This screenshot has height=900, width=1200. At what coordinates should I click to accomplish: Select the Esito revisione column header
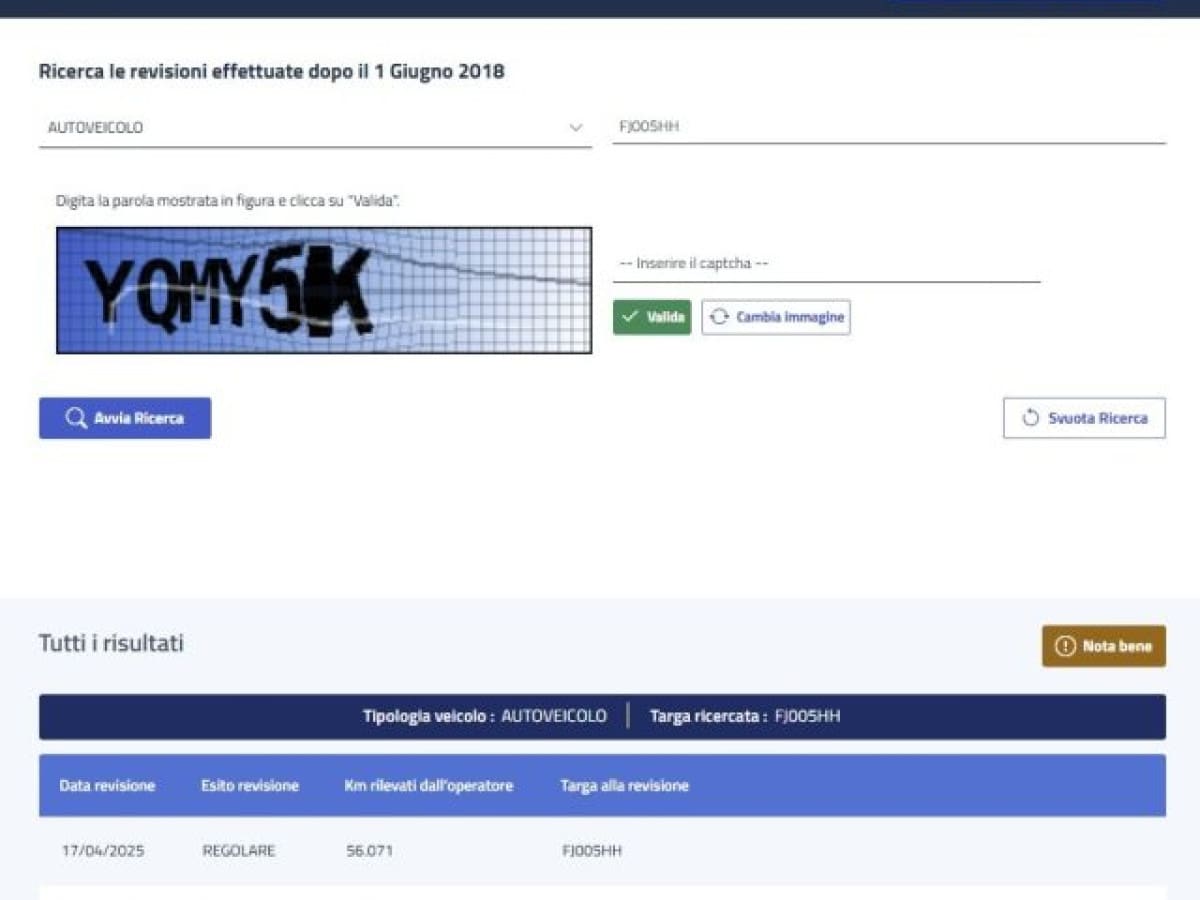tap(250, 786)
